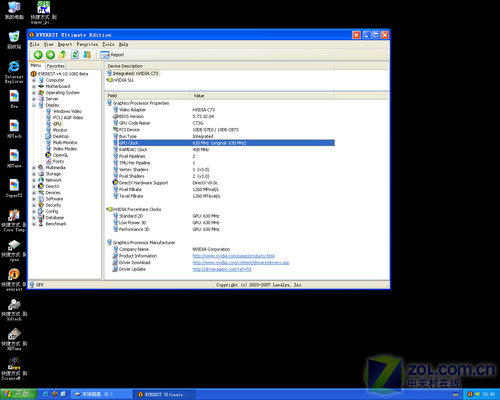Click the users icon in the toolbar

(x=87, y=55)
